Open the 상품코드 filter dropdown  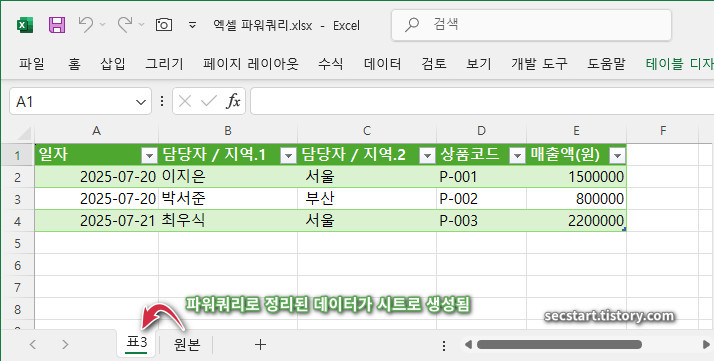tap(517, 156)
